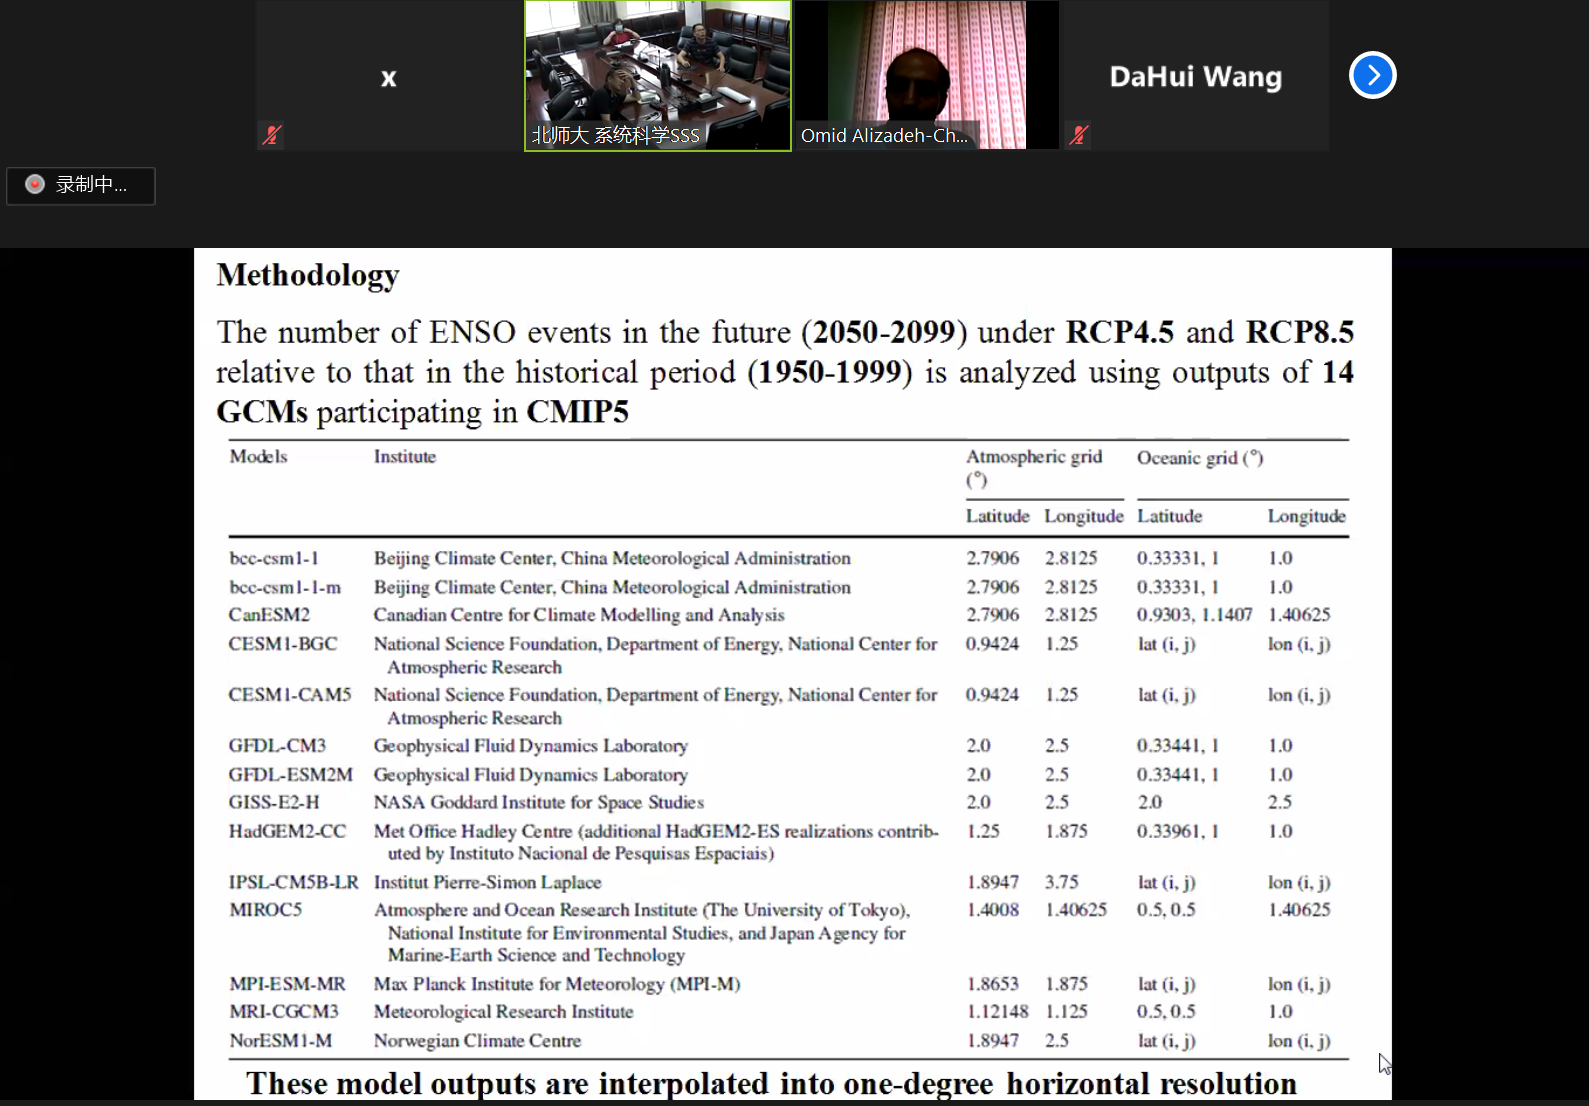
Task: Click the Methodology slide heading
Action: click(308, 275)
